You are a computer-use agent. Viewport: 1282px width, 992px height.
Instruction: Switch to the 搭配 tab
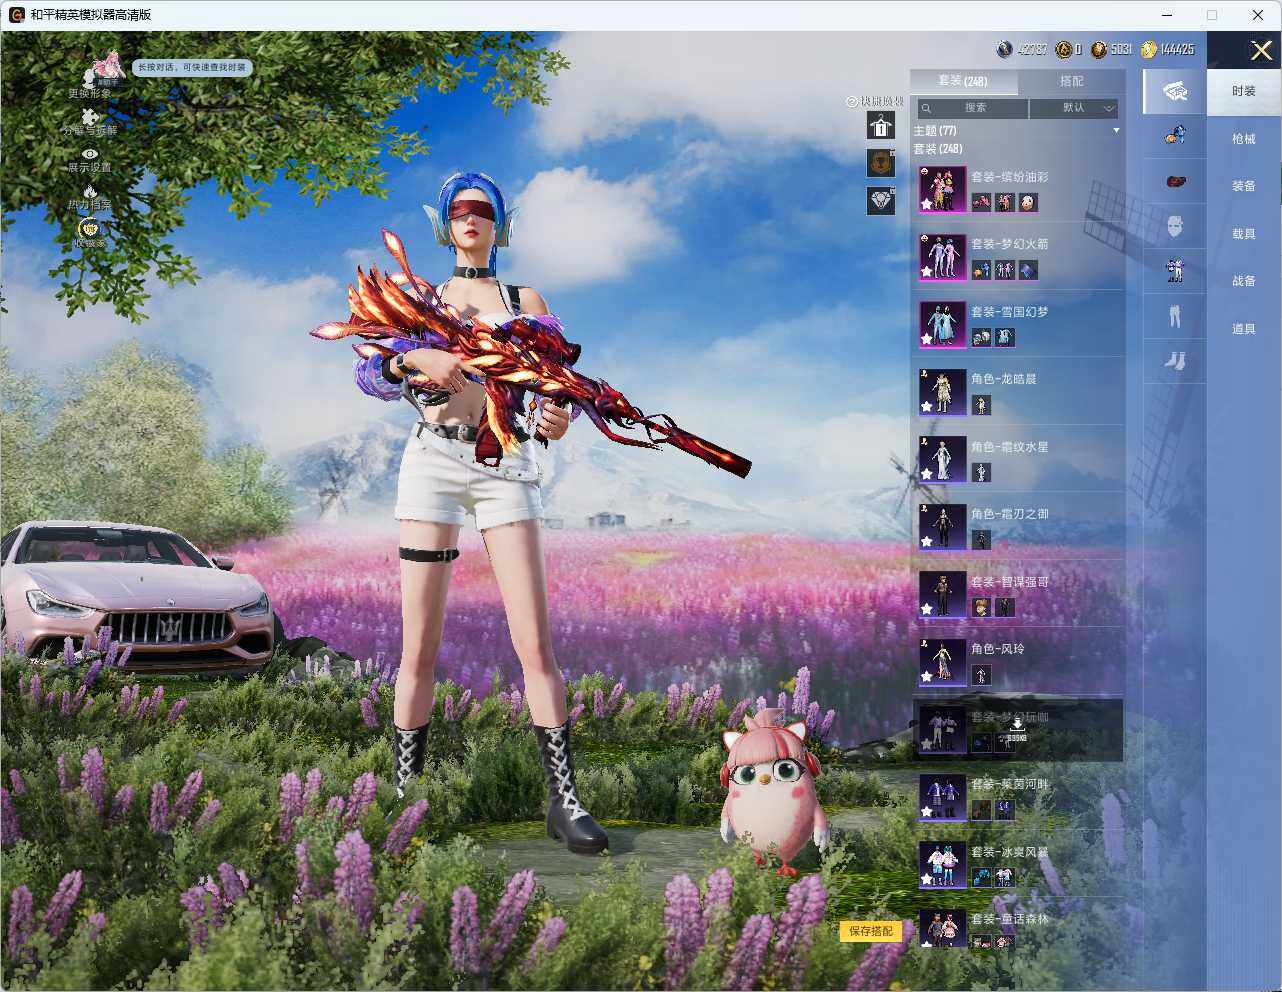coord(1072,81)
